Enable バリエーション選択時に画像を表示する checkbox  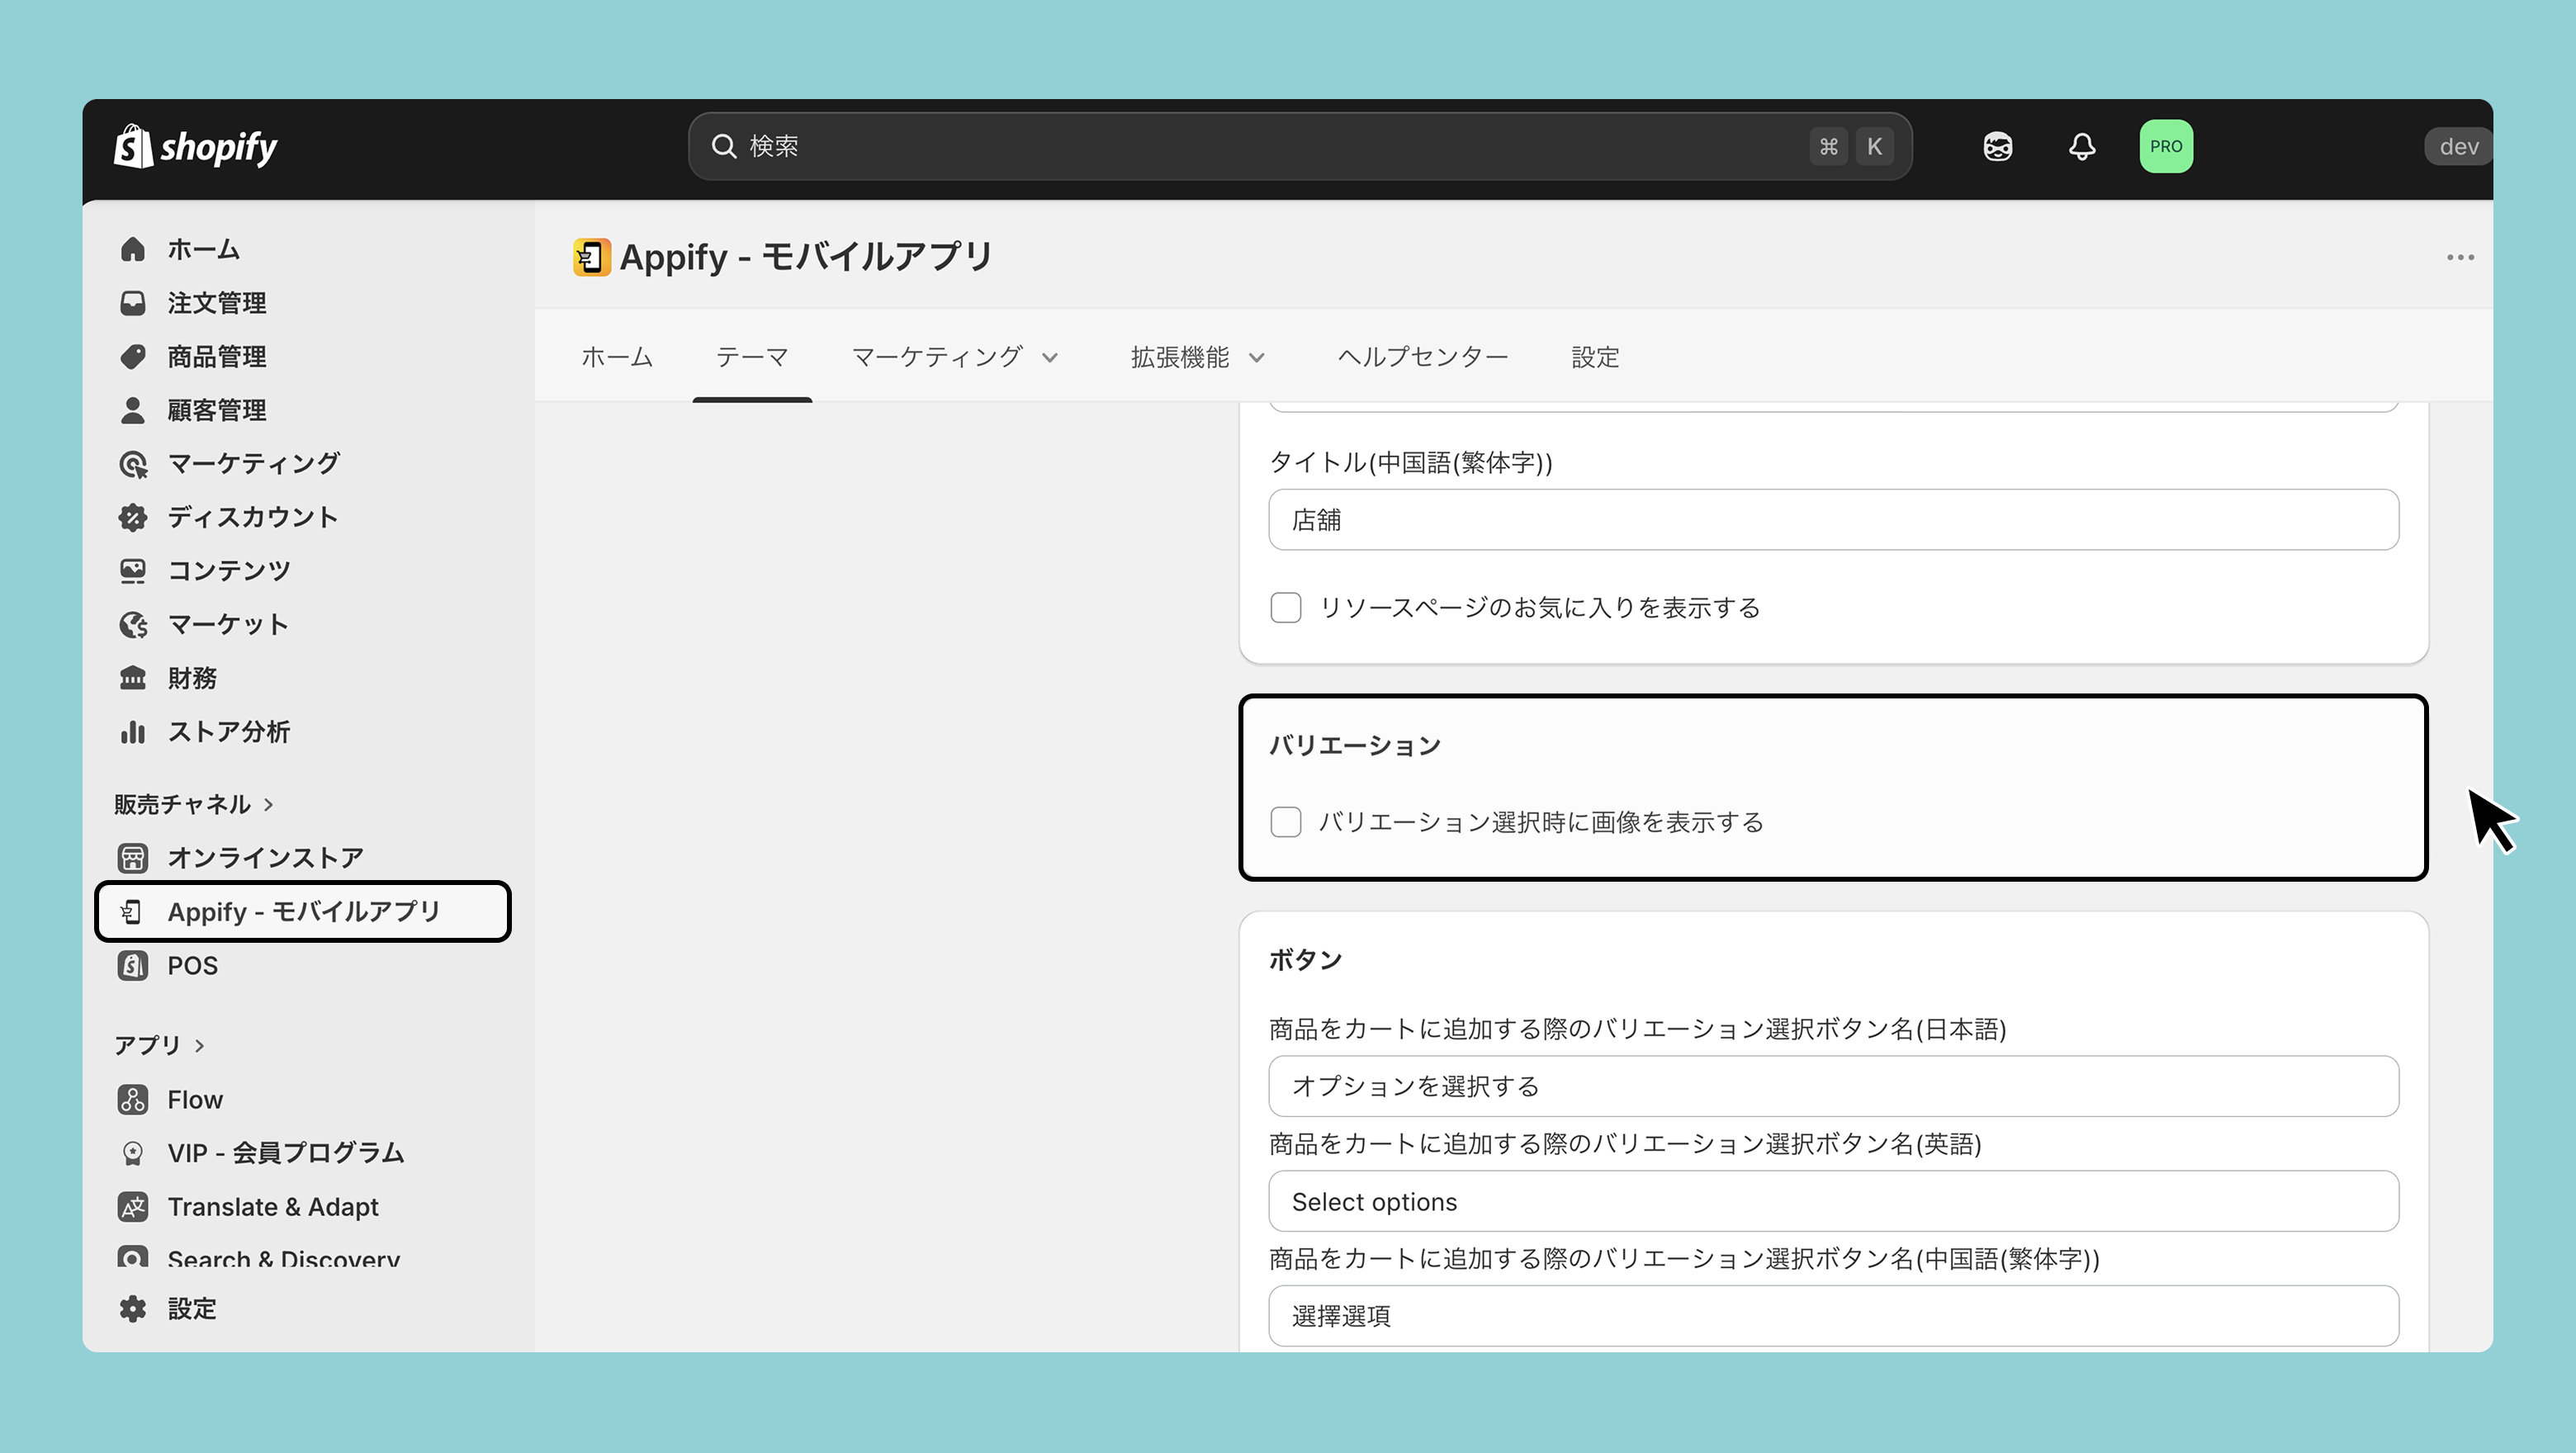[x=1286, y=822]
